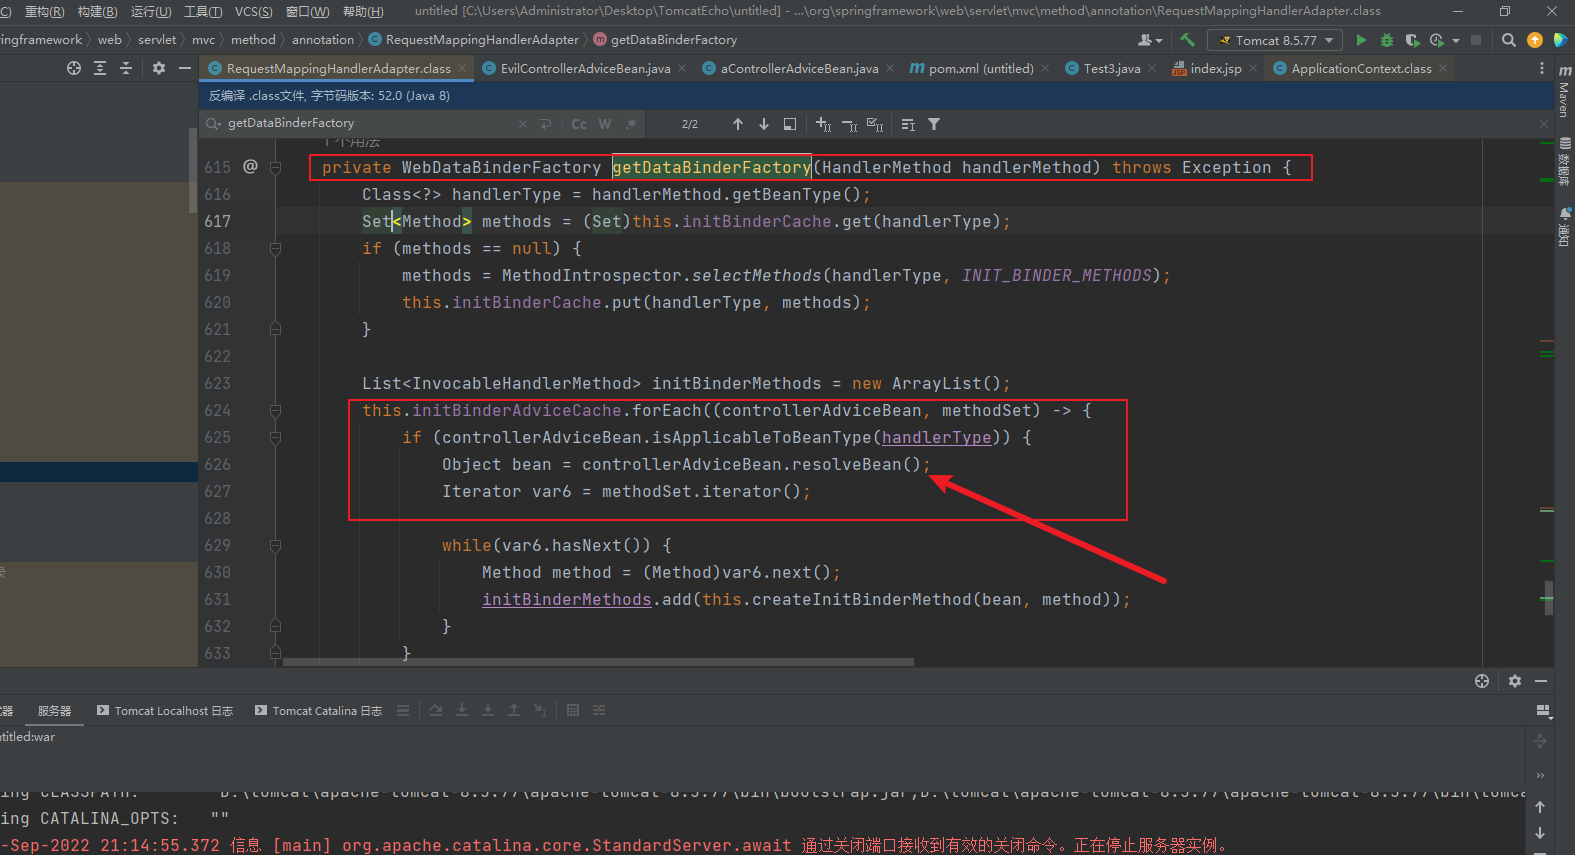Run with coverage shield icon
This screenshot has width=1575, height=855.
pyautogui.click(x=1412, y=40)
